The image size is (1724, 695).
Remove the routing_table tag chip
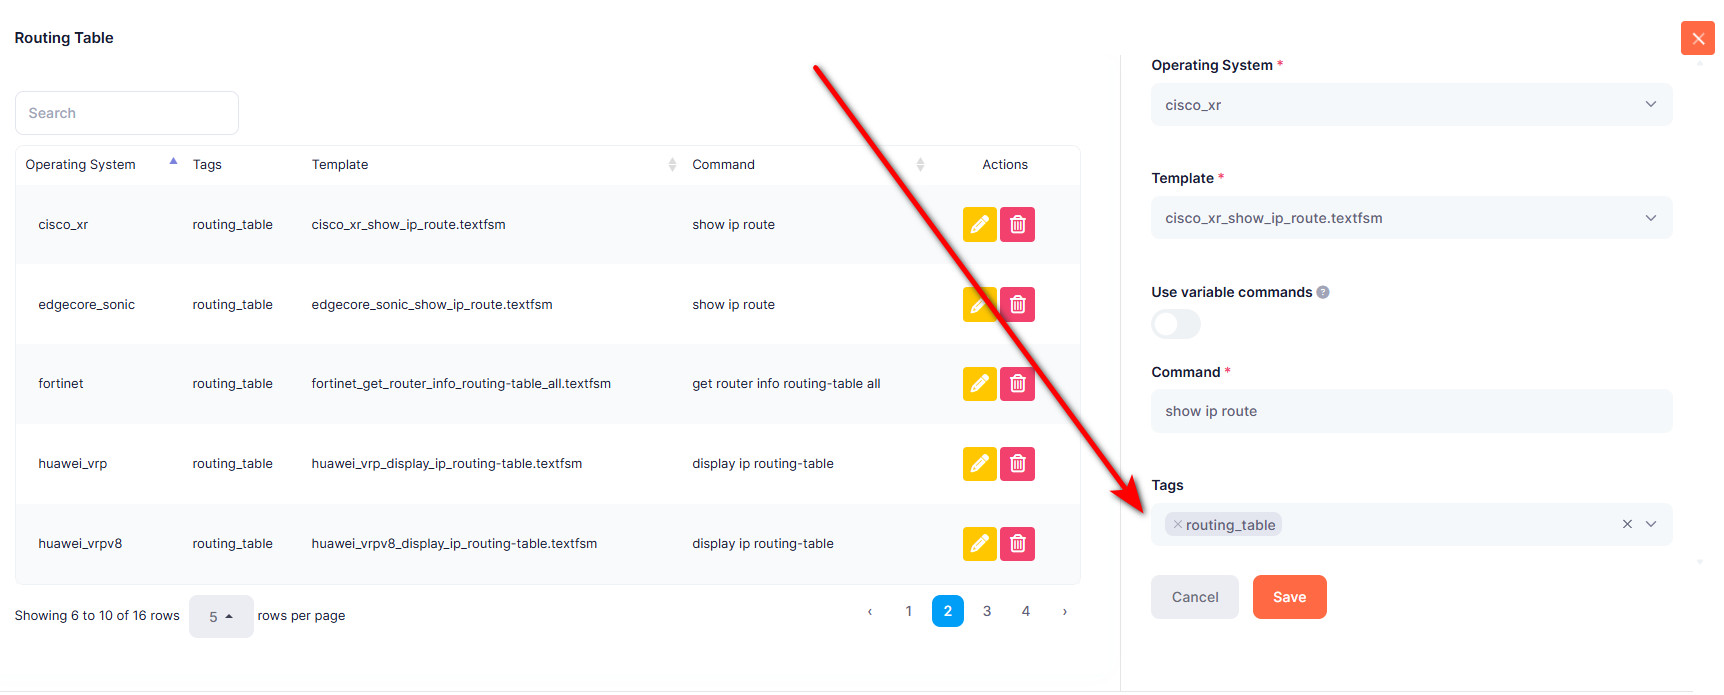pos(1177,524)
